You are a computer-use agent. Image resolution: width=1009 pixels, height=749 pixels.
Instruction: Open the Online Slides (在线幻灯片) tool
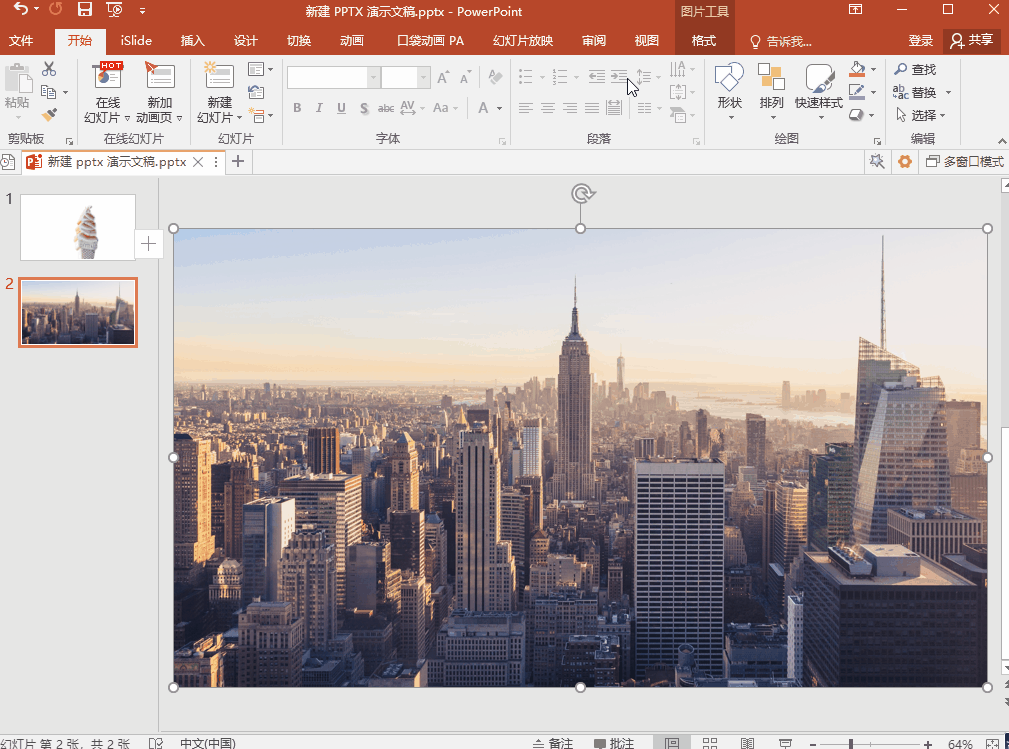click(108, 92)
